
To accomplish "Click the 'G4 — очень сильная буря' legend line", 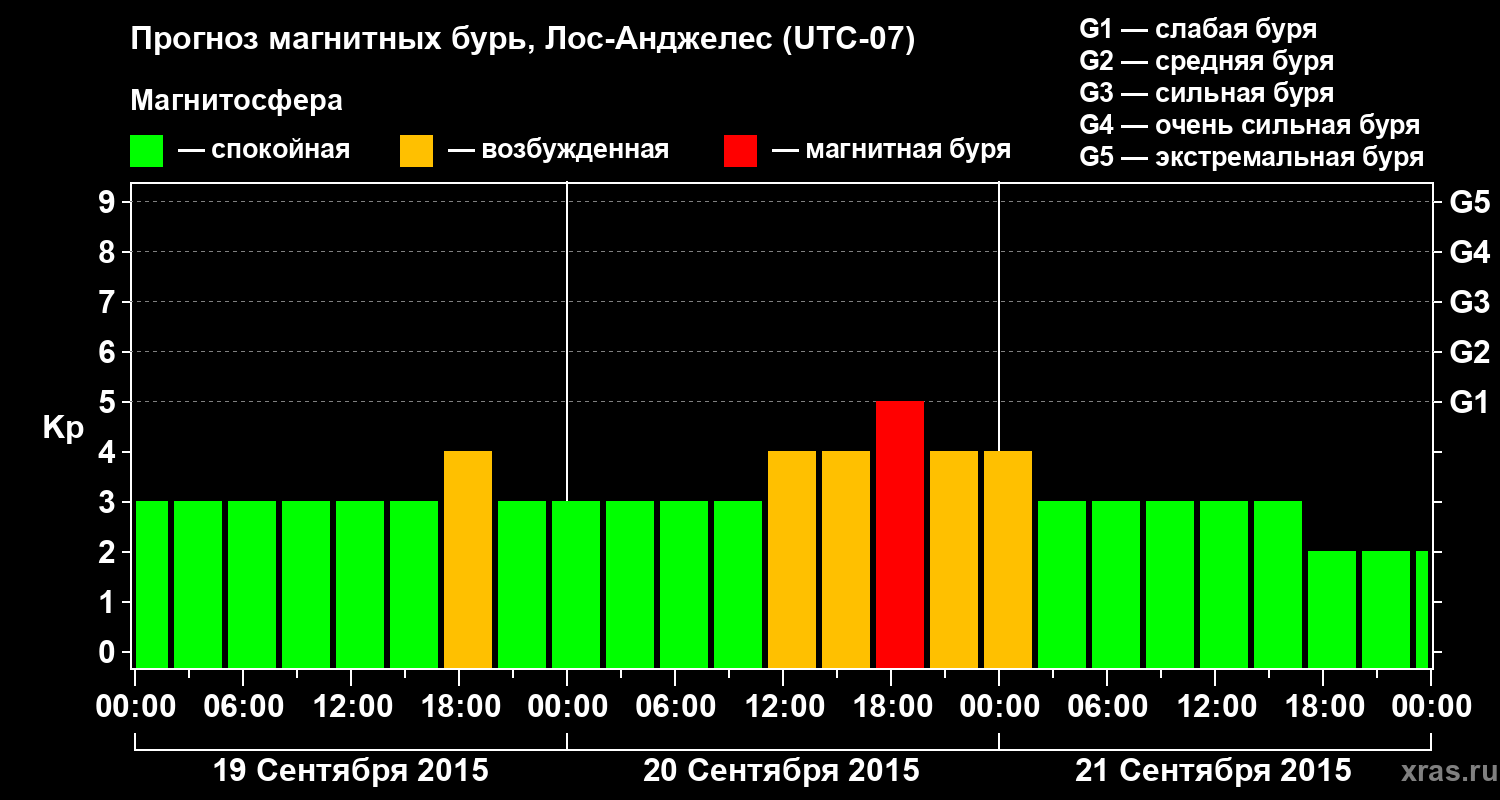I will (1250, 125).
